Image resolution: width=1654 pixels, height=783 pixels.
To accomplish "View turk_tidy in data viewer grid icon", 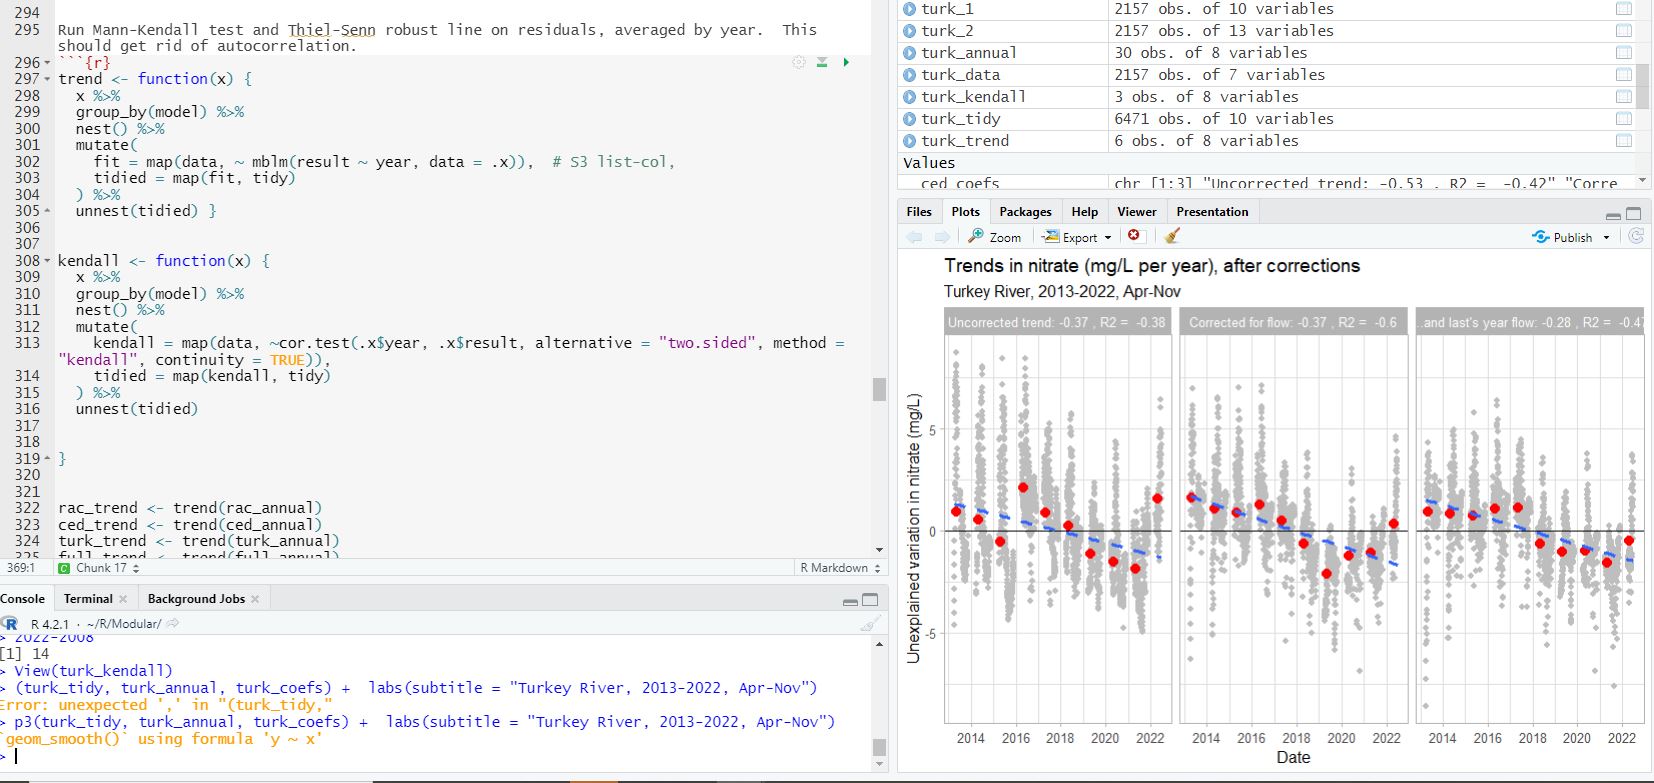I will tap(1624, 119).
